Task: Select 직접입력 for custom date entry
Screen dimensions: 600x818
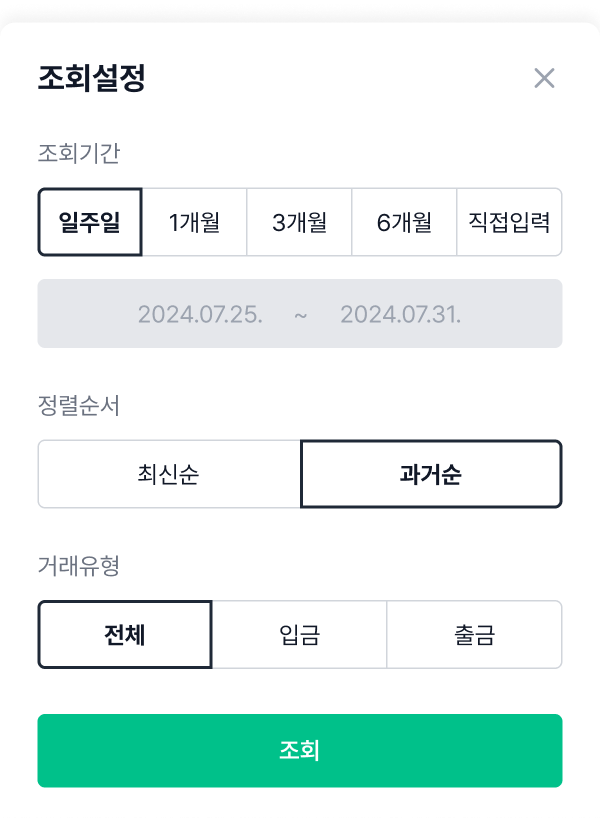Action: [509, 222]
